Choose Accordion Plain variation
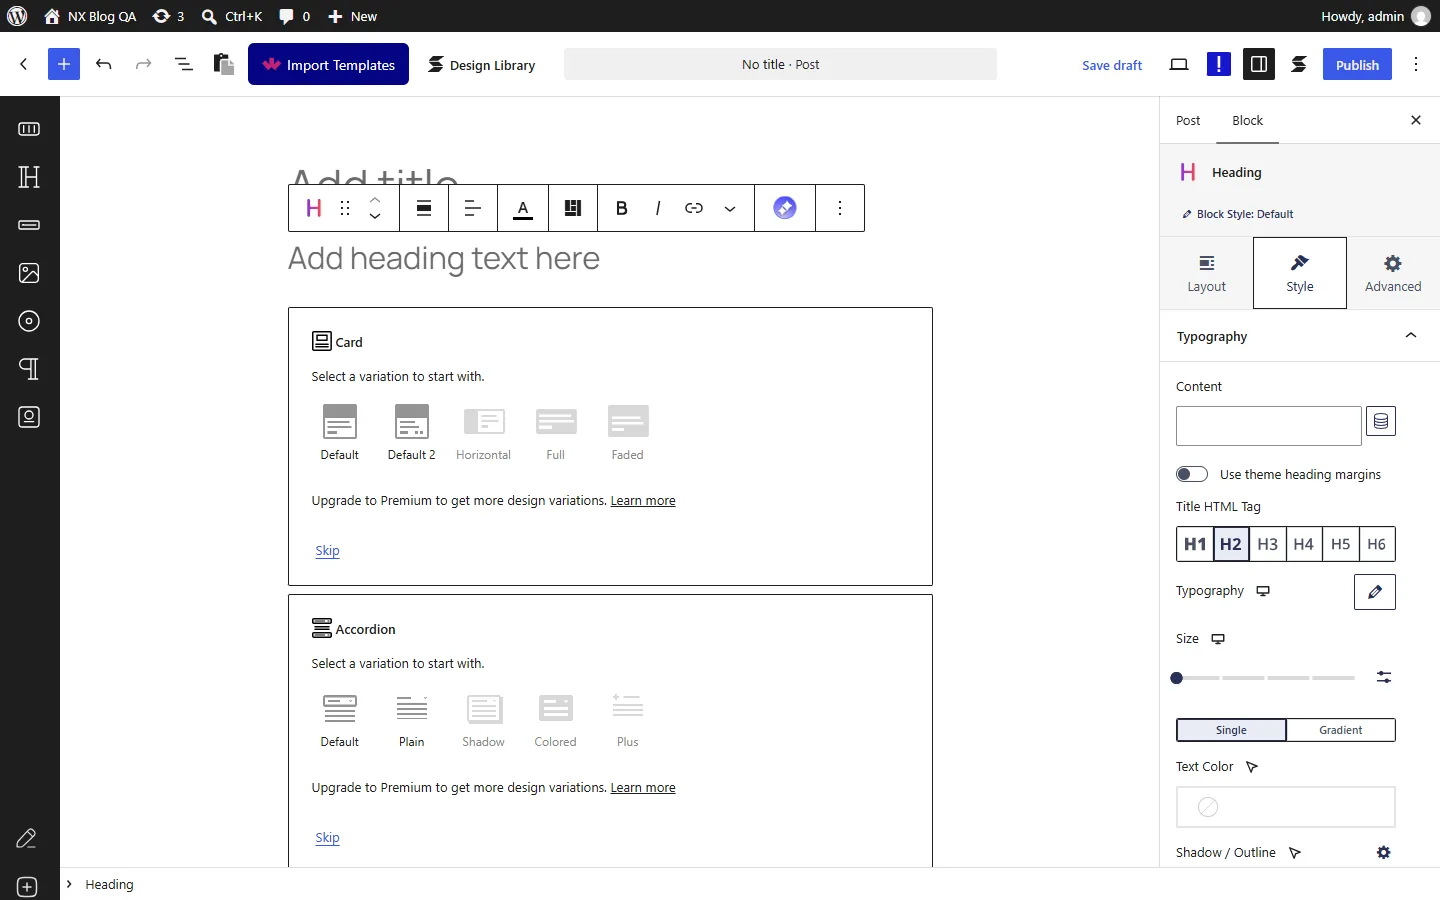The height and width of the screenshot is (900, 1440). click(412, 720)
